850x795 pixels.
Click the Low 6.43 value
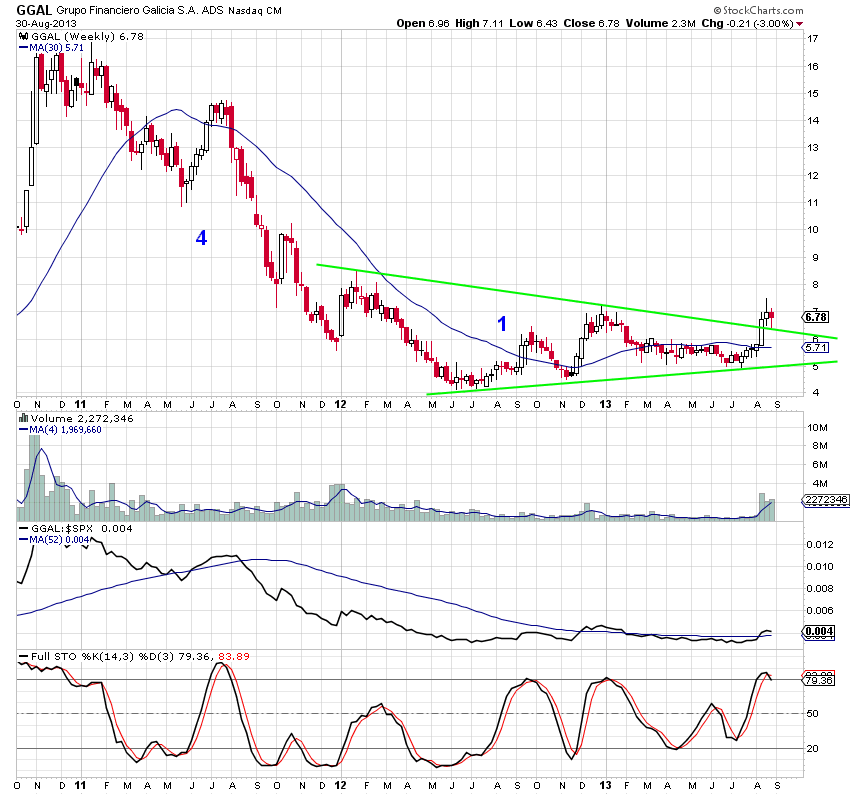tap(533, 23)
